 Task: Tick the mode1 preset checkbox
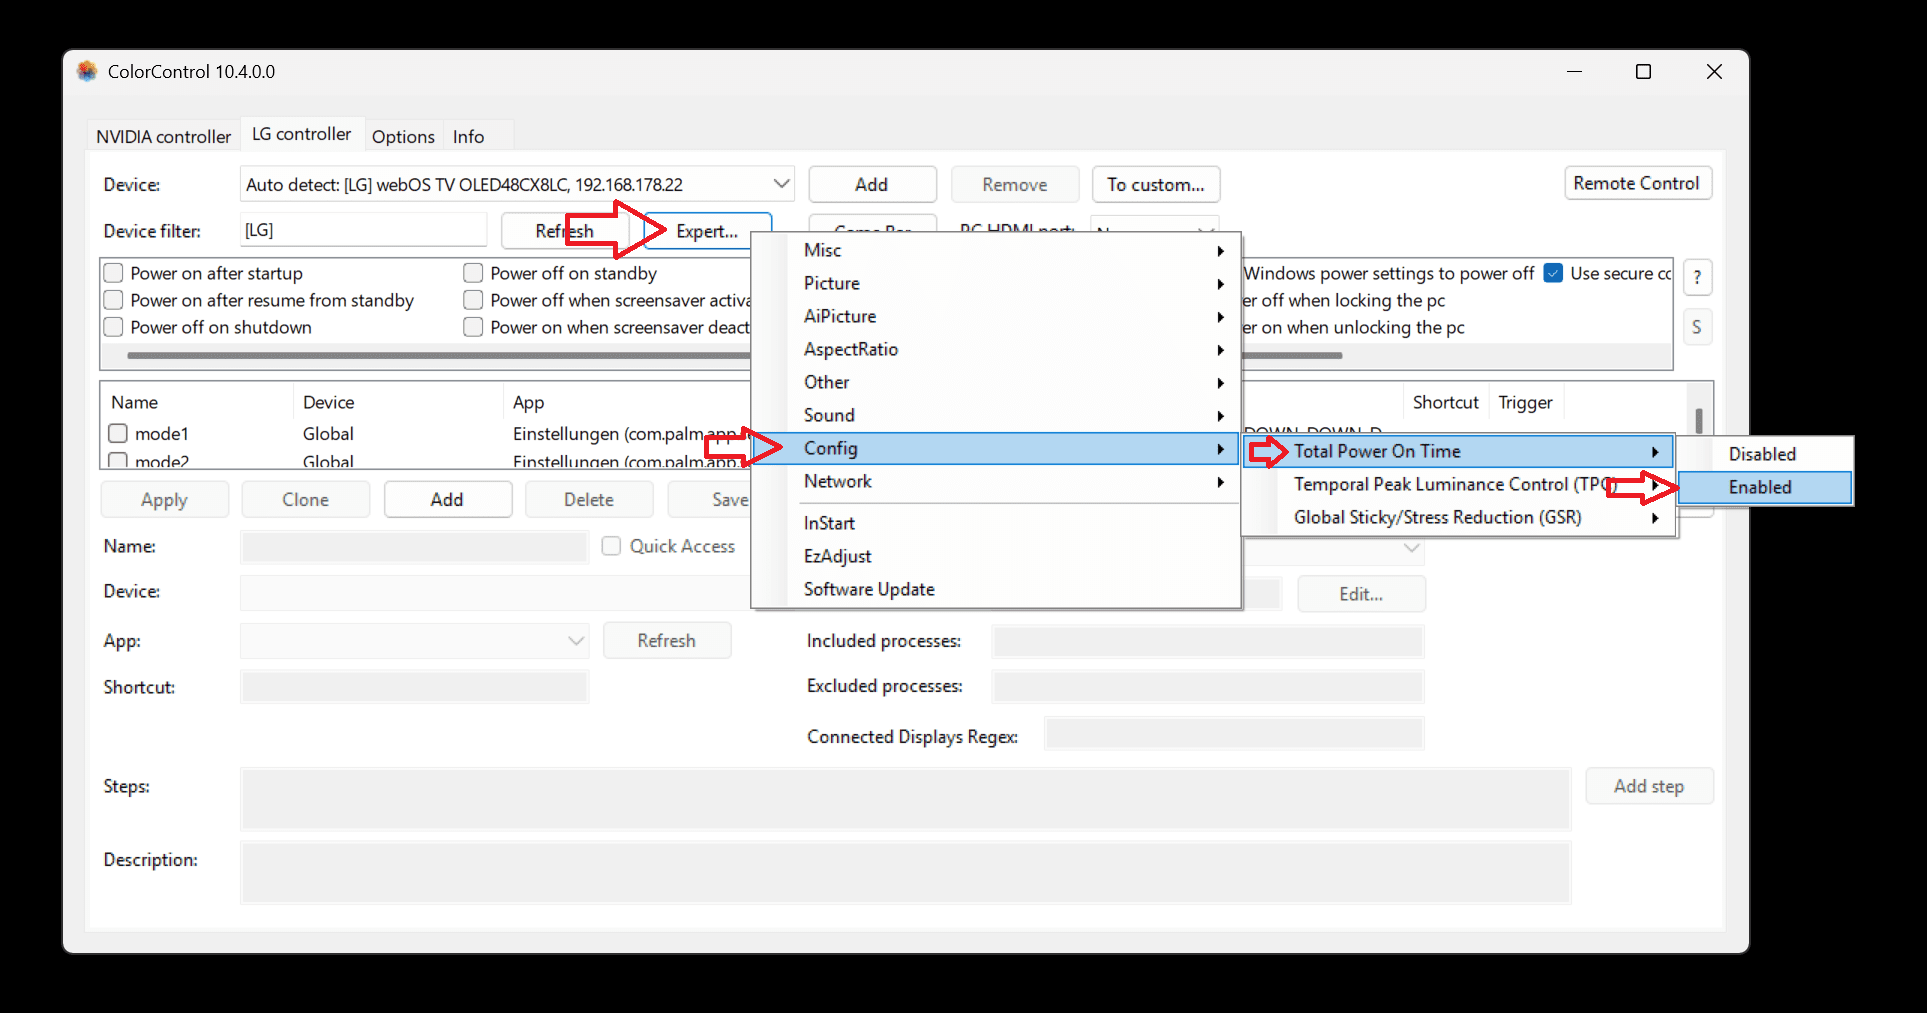[x=118, y=433]
